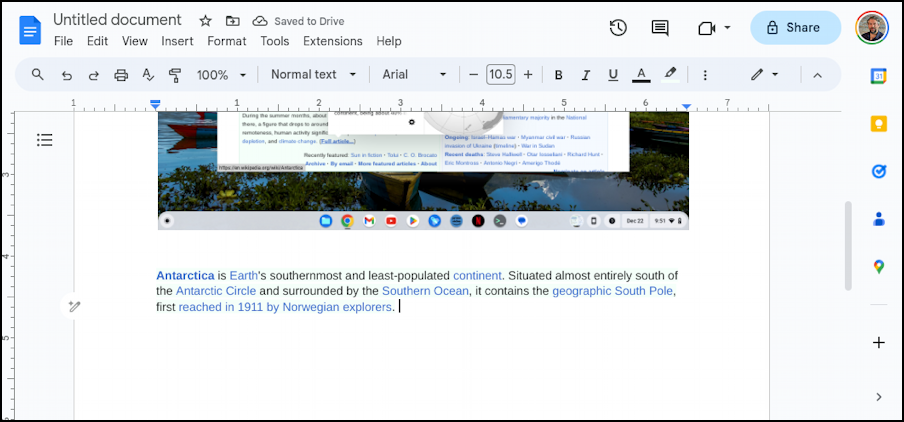This screenshot has width=904, height=422.
Task: Hide the side panel with the chevron
Action: pos(879,397)
